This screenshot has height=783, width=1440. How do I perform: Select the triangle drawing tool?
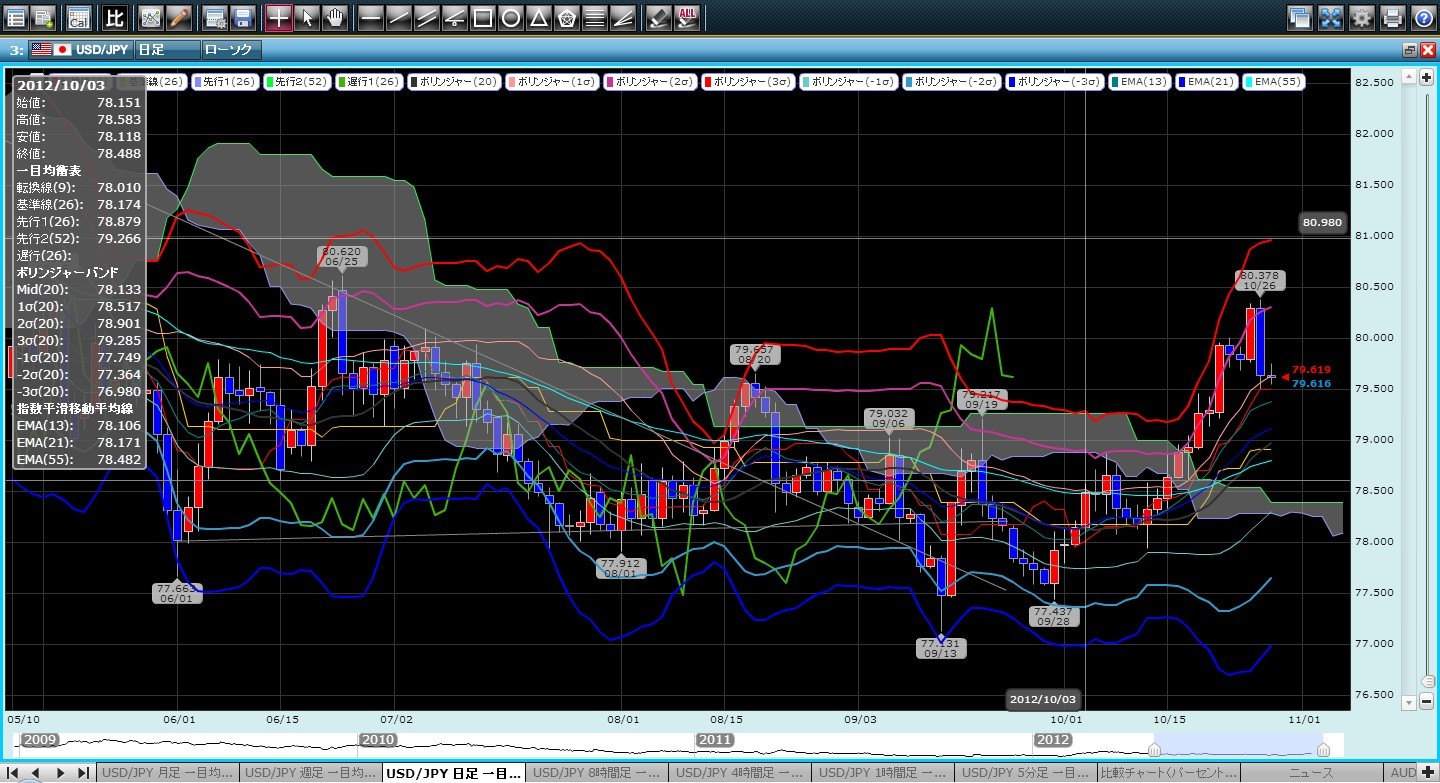[538, 17]
